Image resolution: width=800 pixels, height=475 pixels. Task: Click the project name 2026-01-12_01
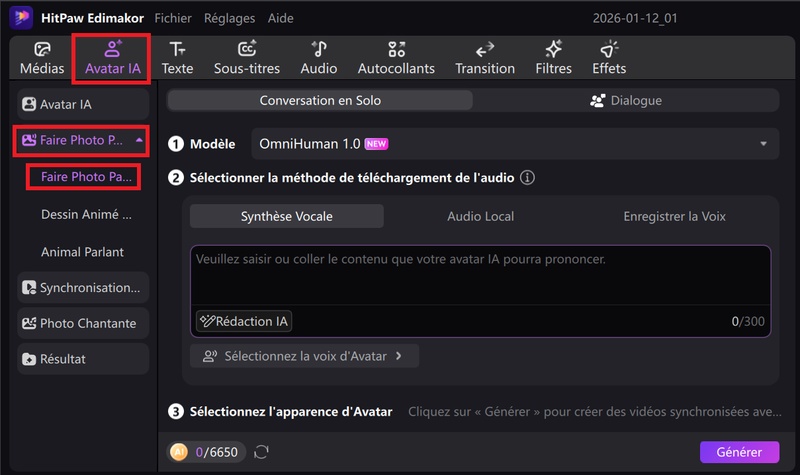pyautogui.click(x=635, y=18)
